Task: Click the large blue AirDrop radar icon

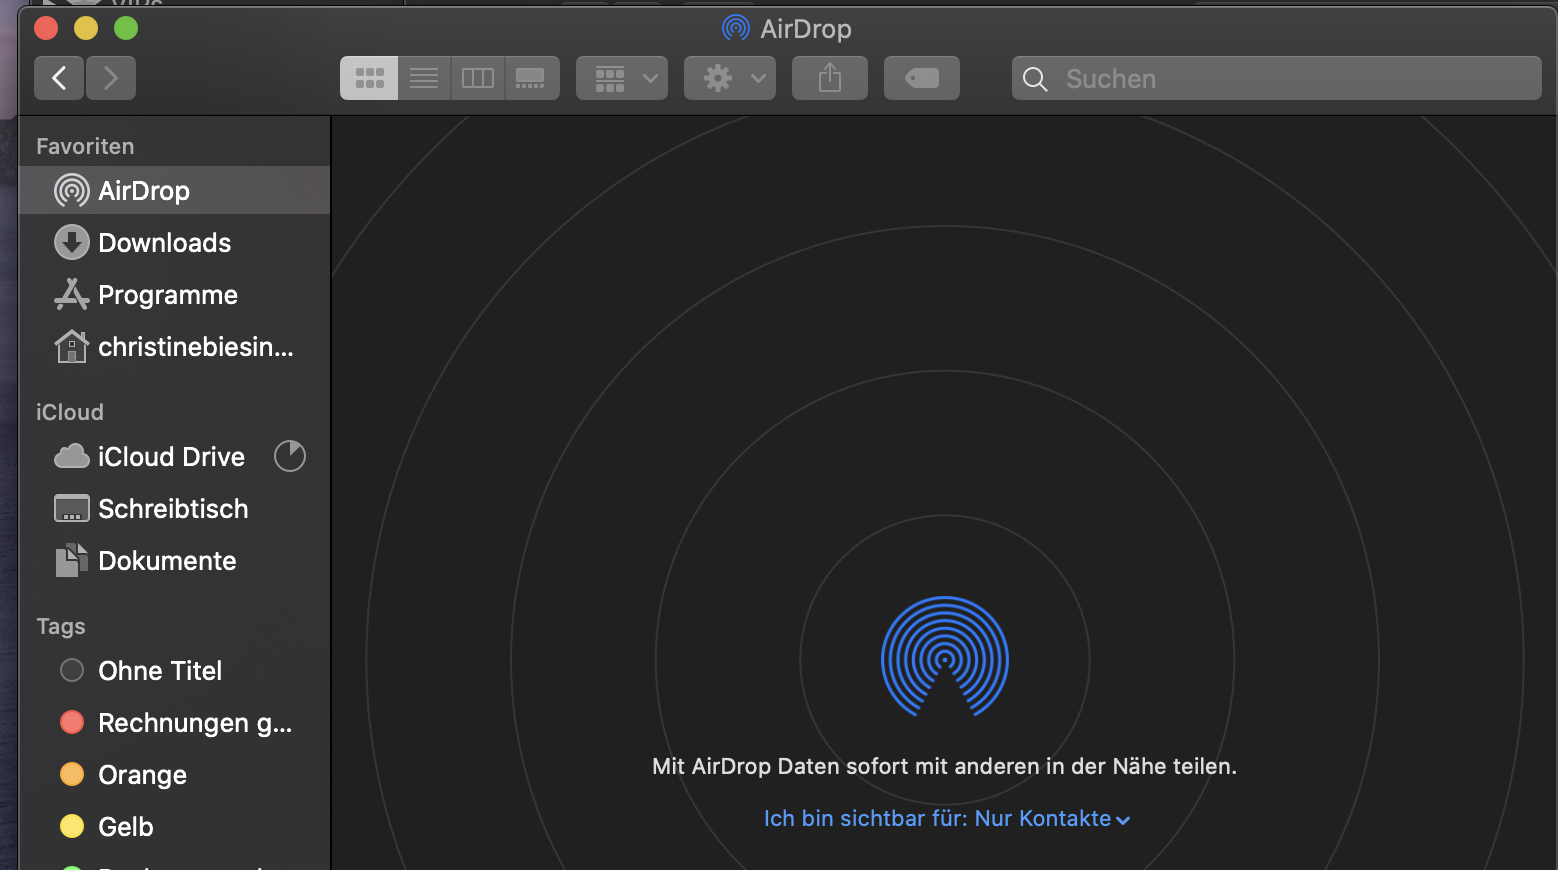Action: (944, 658)
